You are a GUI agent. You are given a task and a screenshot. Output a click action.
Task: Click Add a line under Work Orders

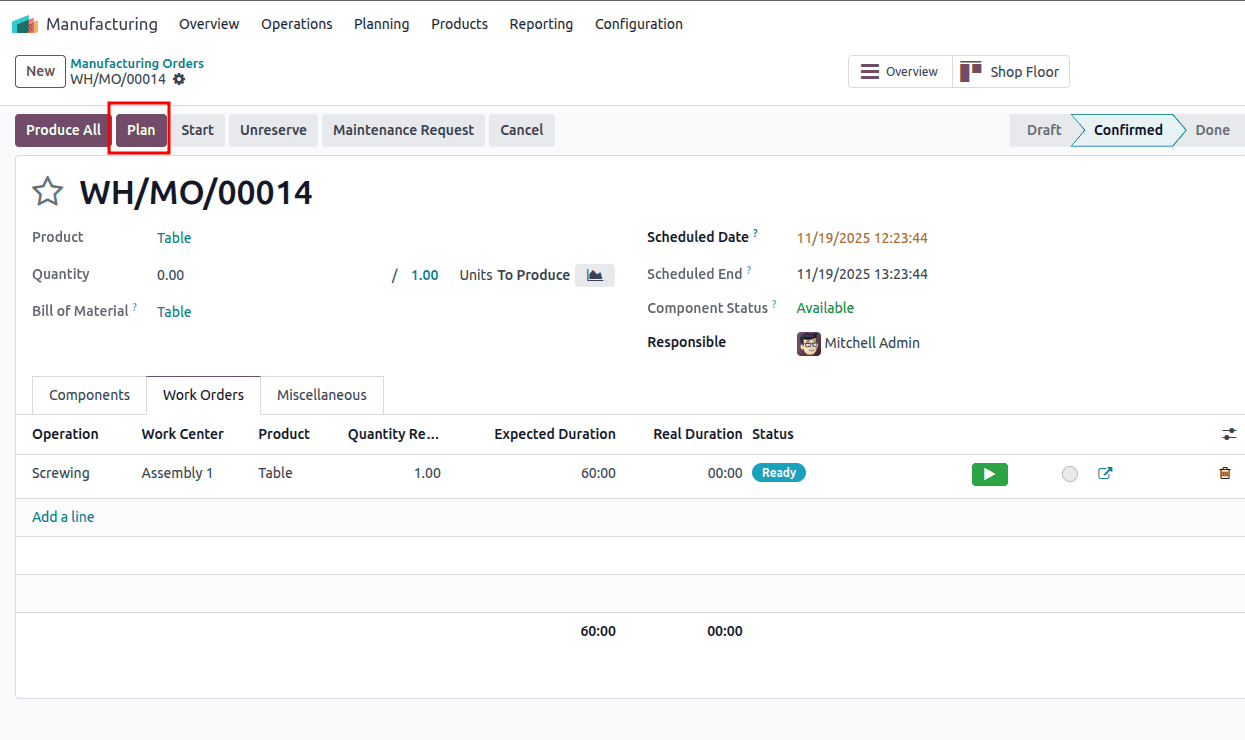(63, 515)
